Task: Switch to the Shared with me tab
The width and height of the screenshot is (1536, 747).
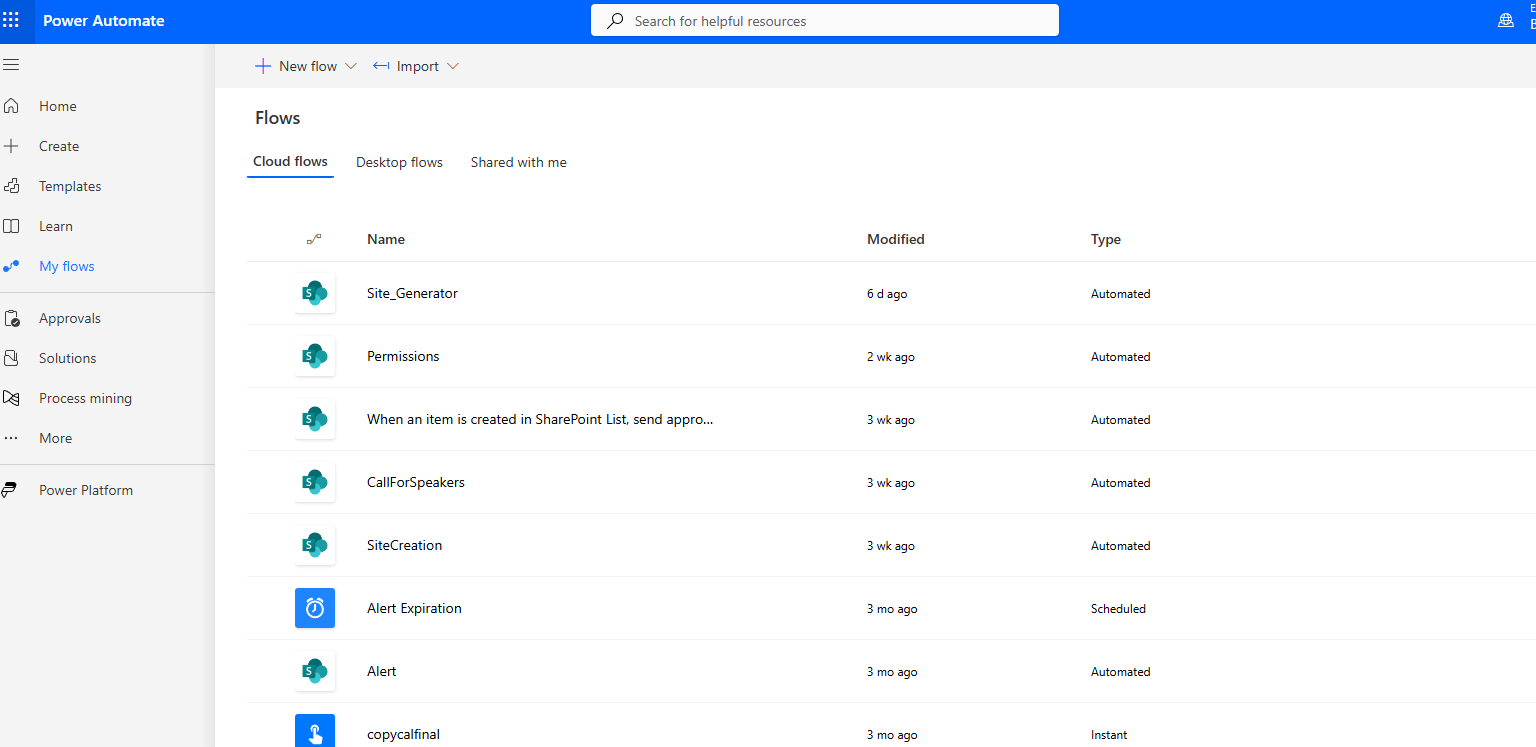Action: click(x=518, y=162)
